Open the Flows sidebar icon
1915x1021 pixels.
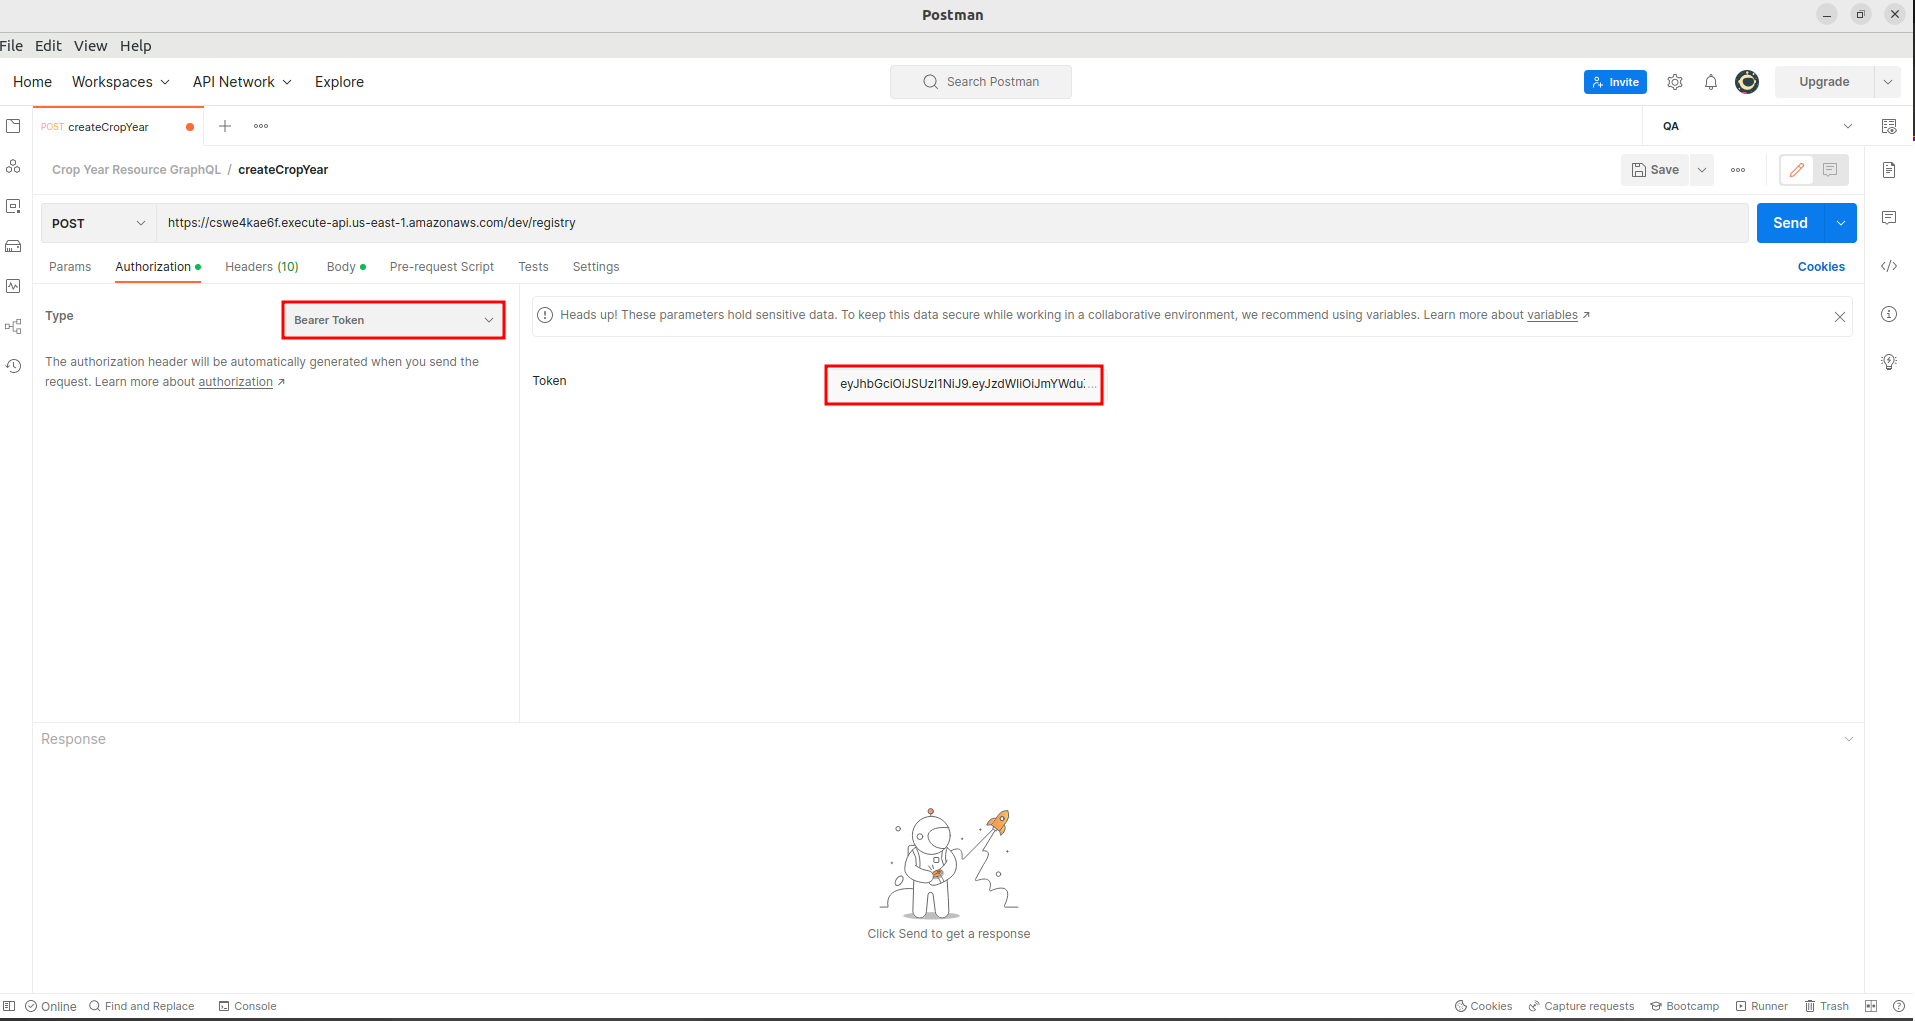pos(13,326)
